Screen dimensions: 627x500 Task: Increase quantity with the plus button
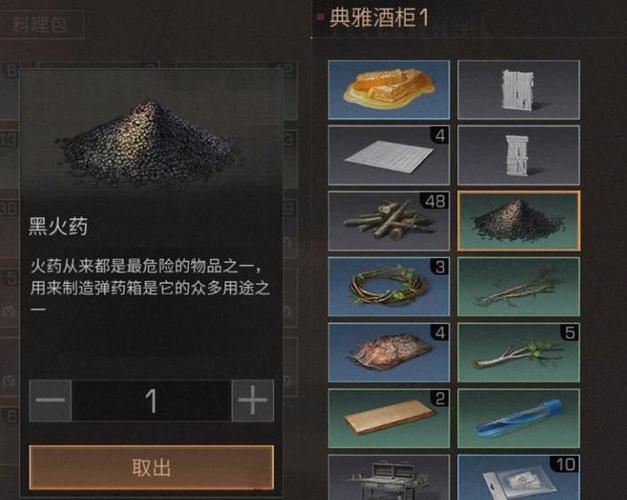253,400
